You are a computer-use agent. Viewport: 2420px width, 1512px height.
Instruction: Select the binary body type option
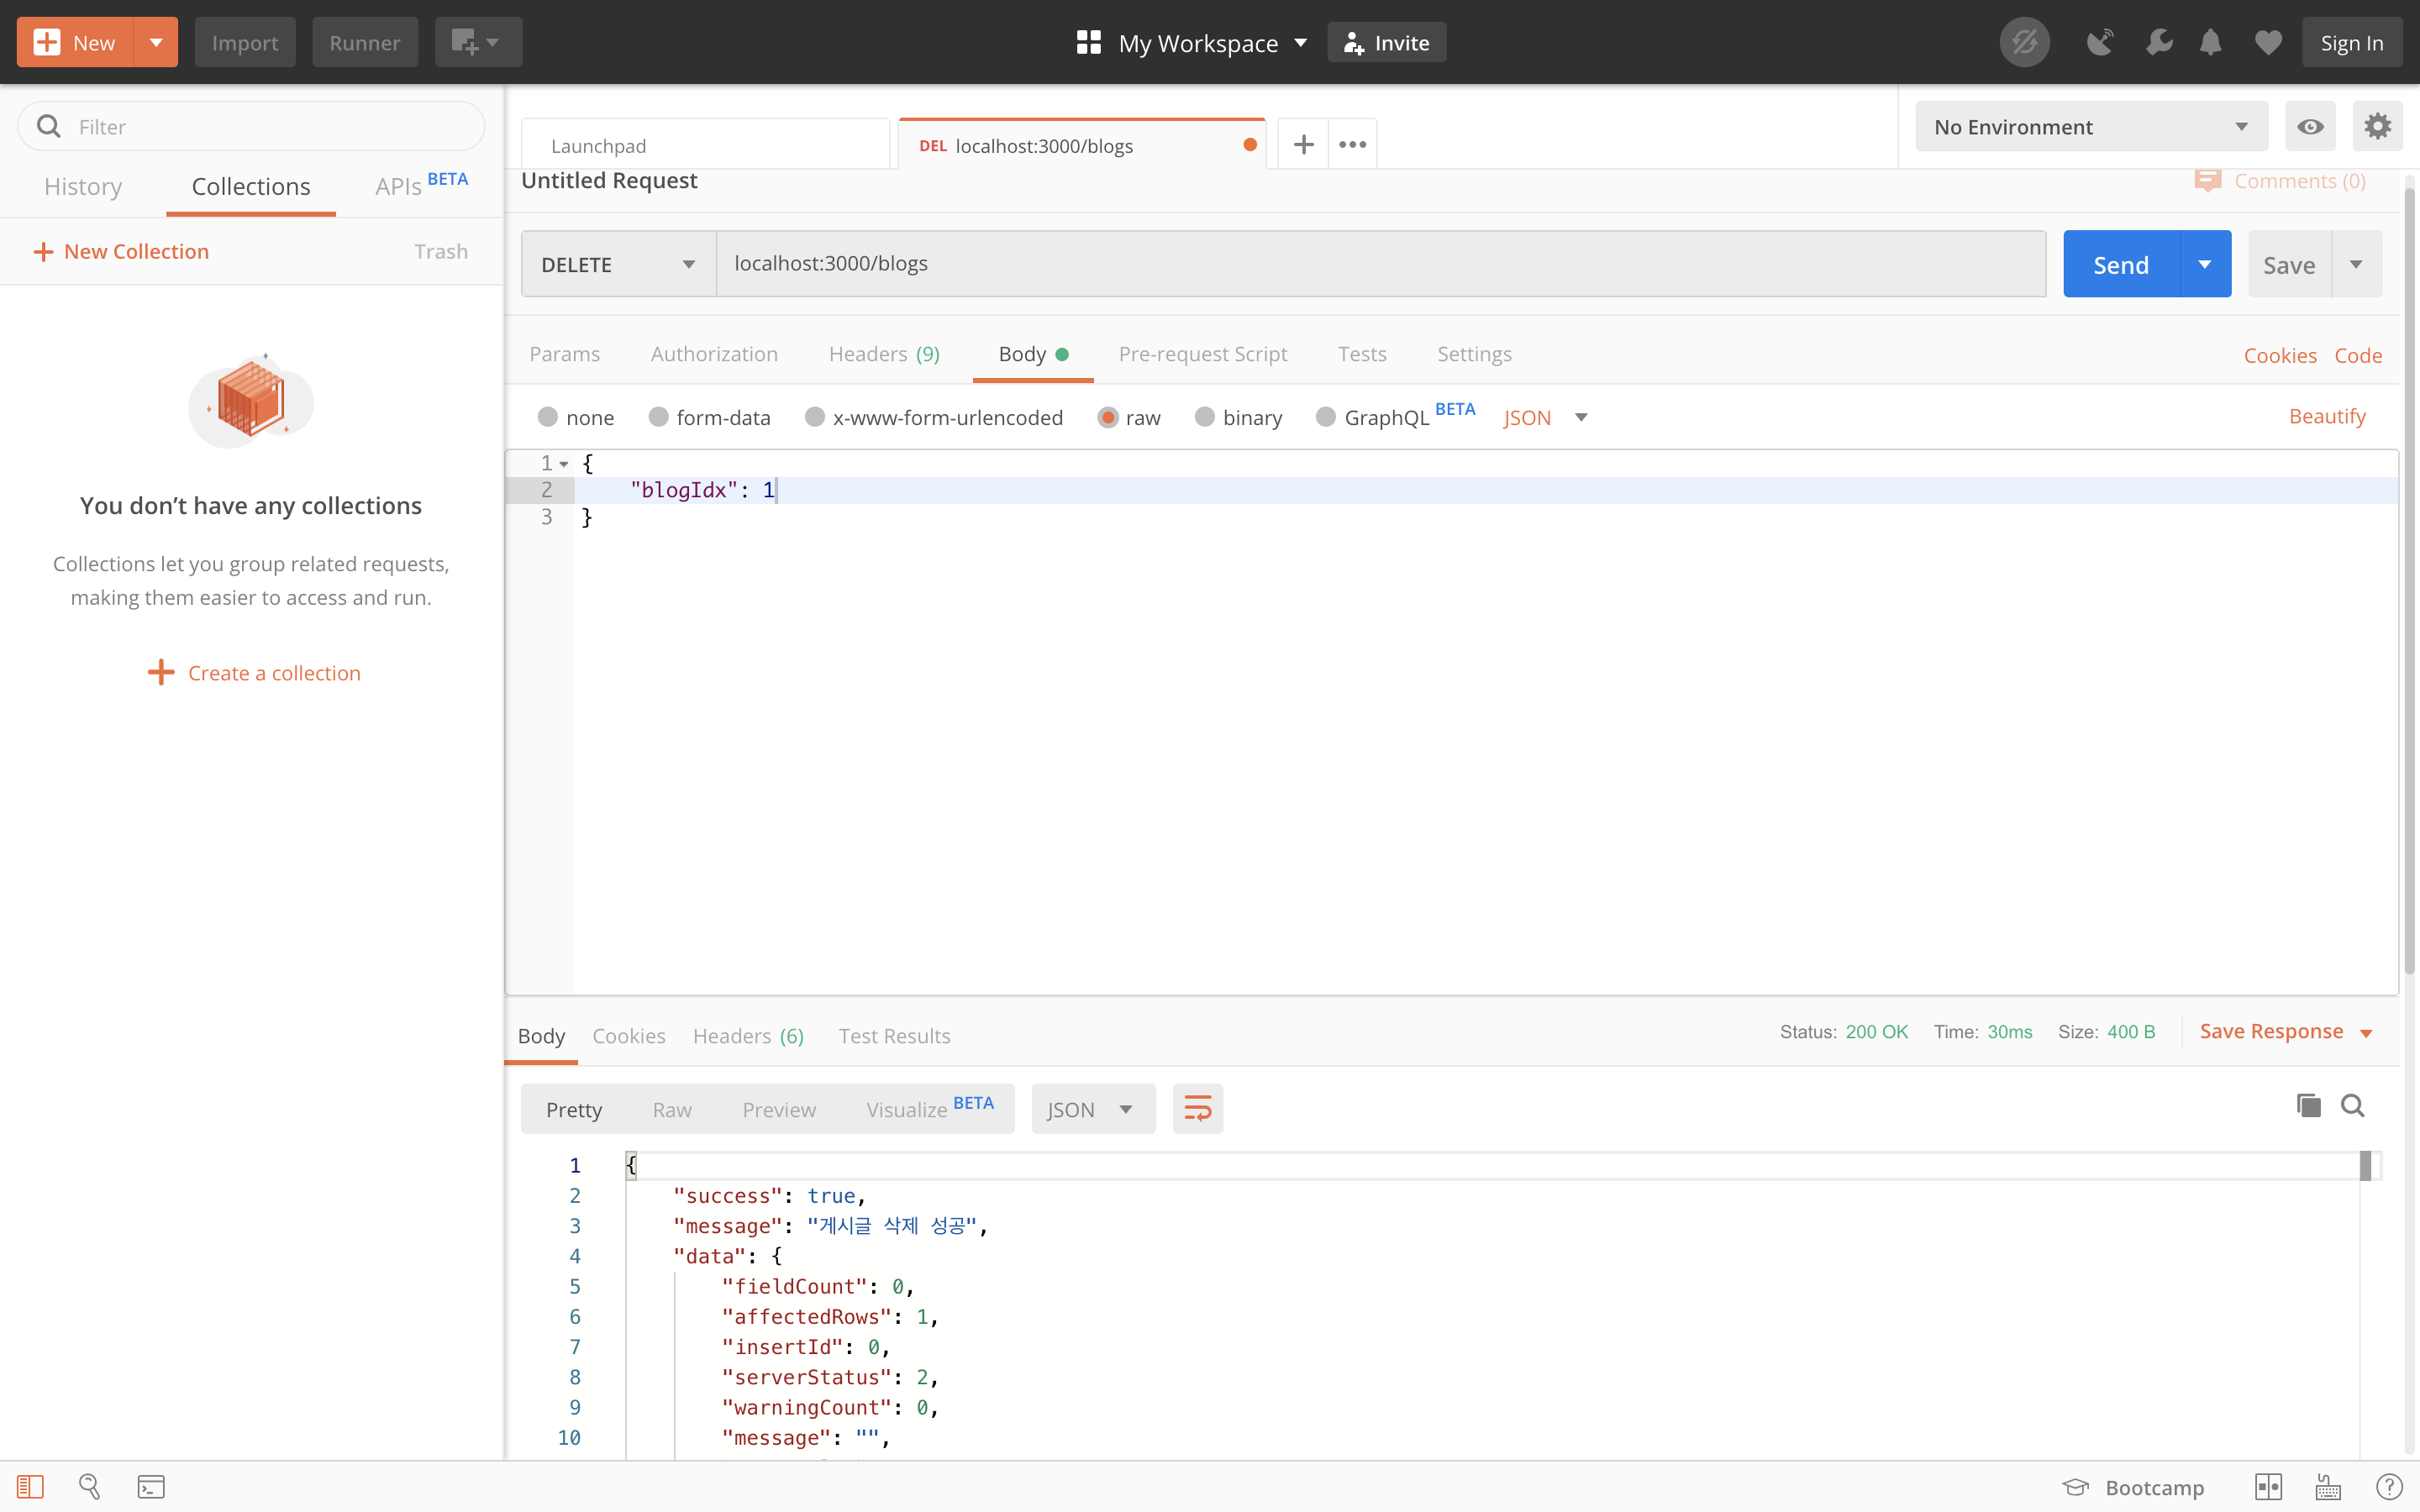pyautogui.click(x=1205, y=417)
